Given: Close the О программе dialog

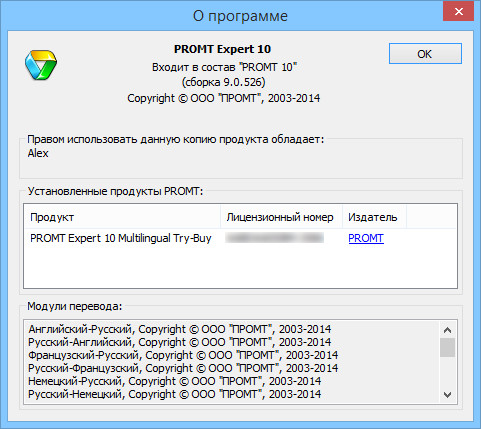Looking at the screenshot, I should pyautogui.click(x=458, y=11).
